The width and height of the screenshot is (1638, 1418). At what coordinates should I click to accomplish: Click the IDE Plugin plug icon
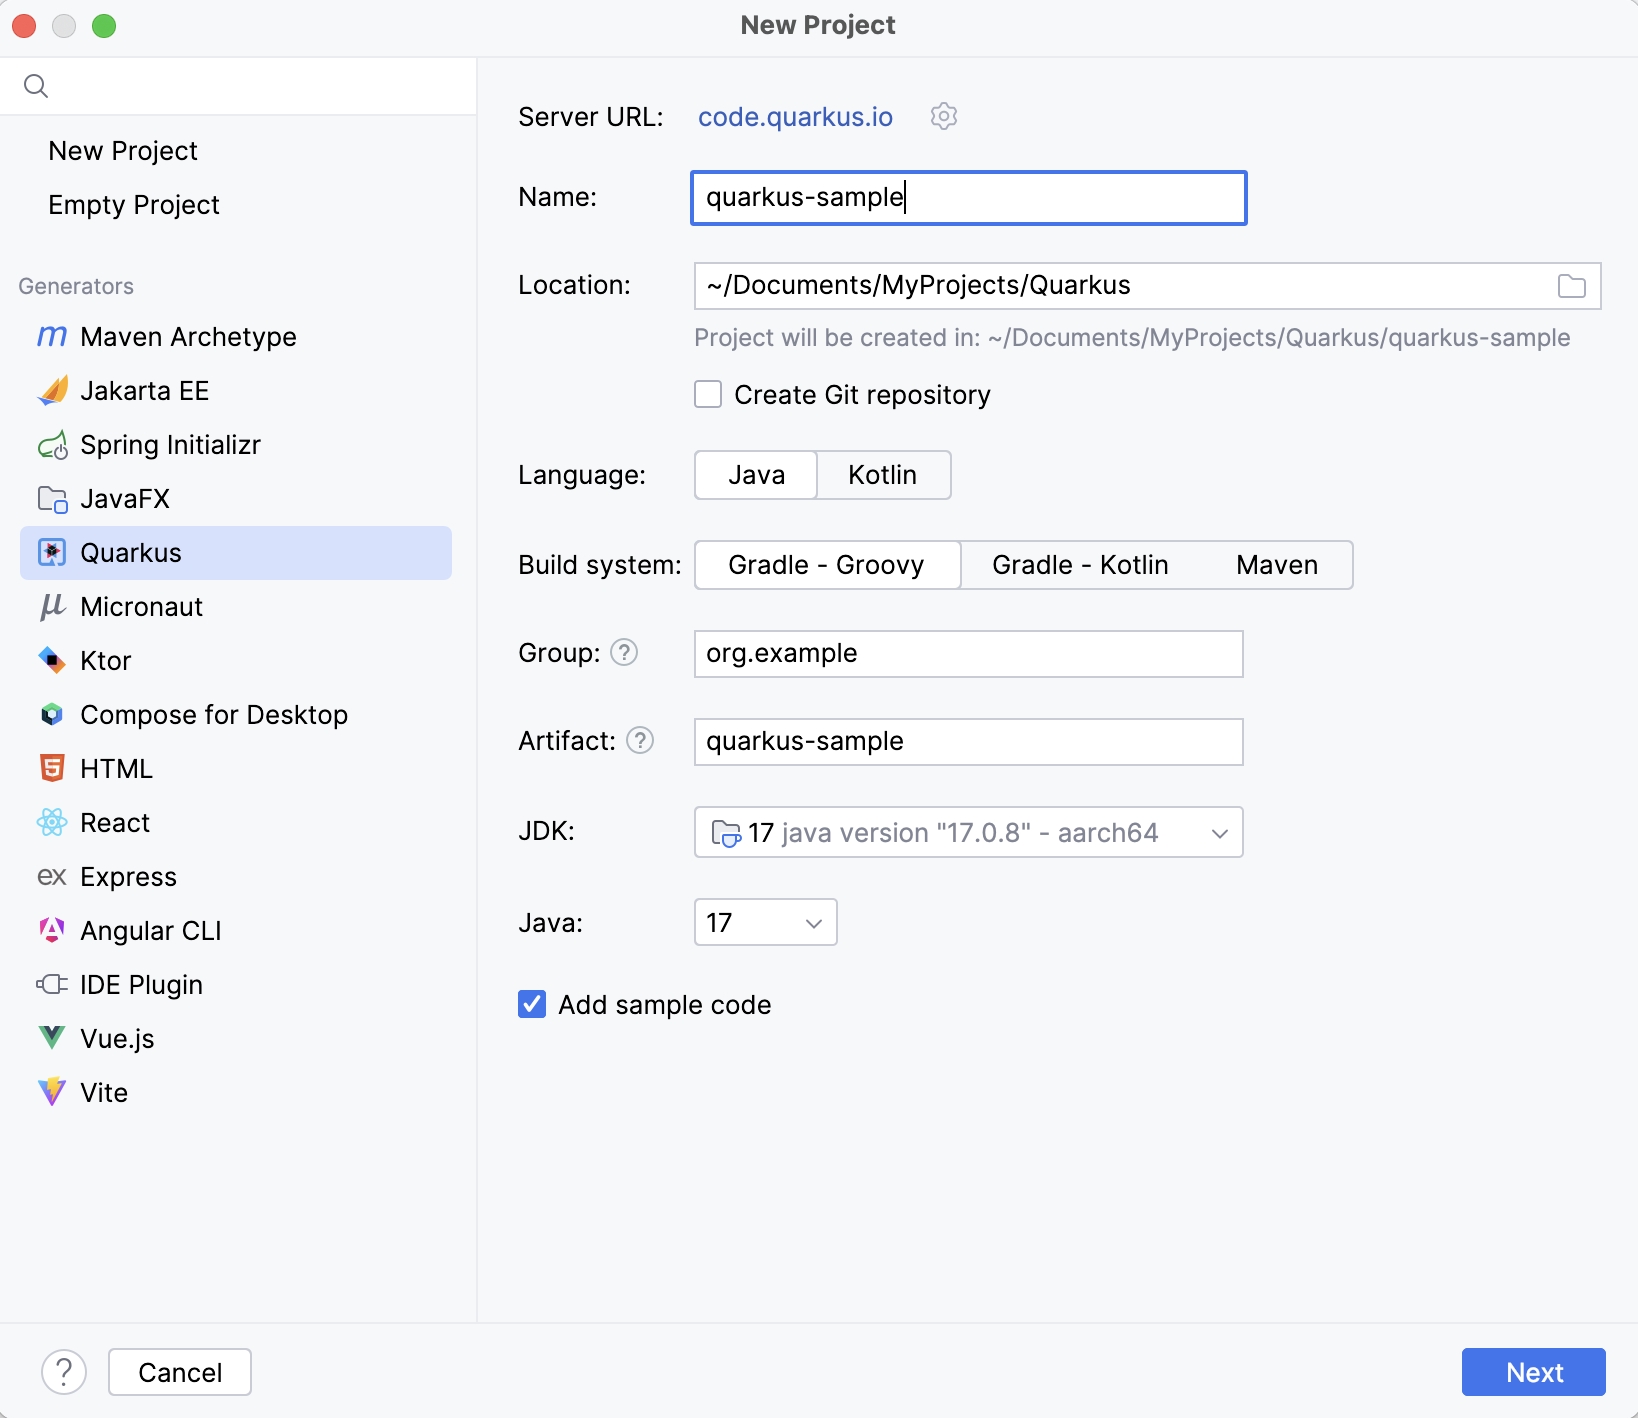52,985
